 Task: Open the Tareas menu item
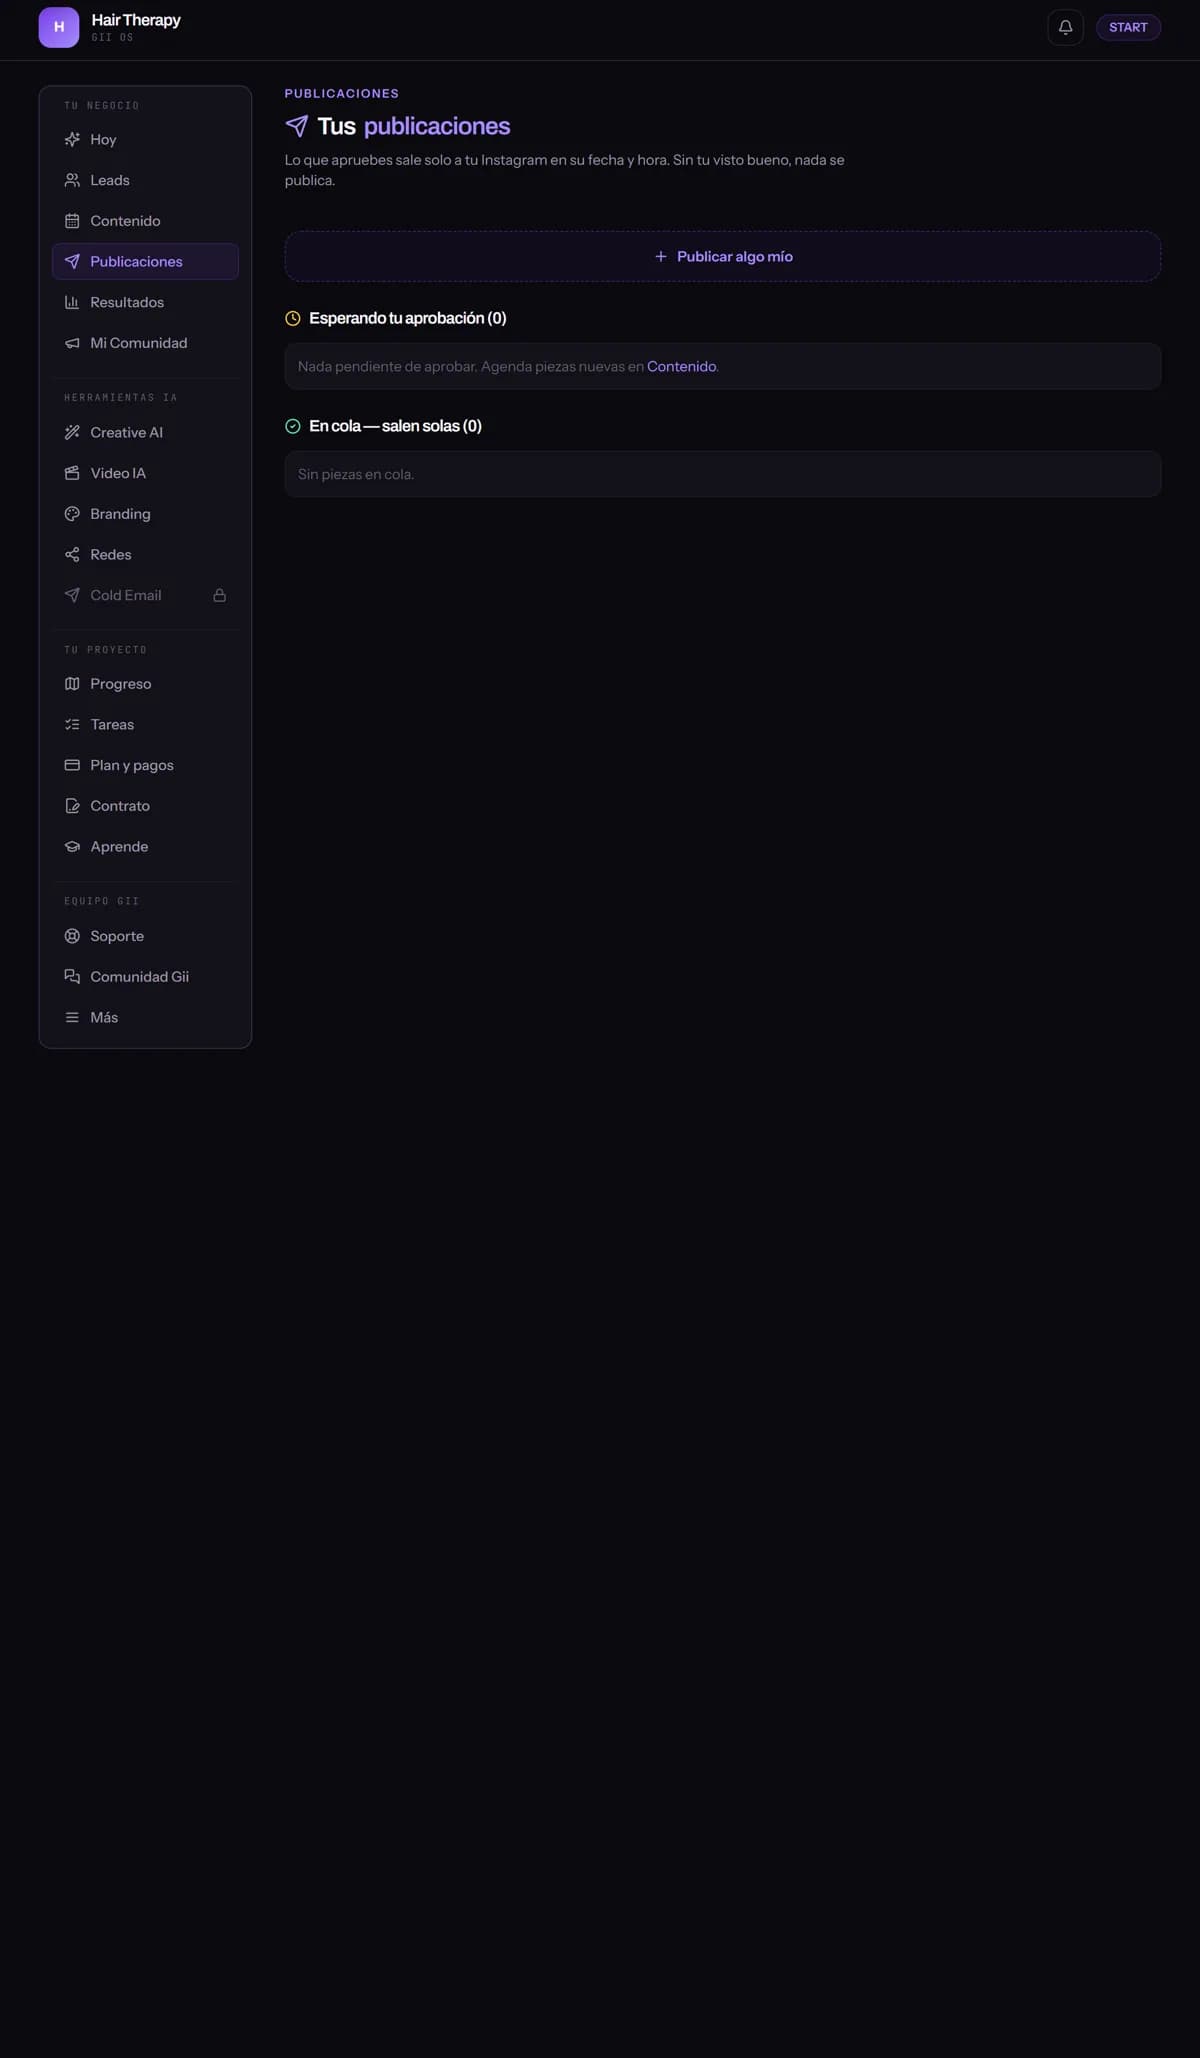point(145,724)
